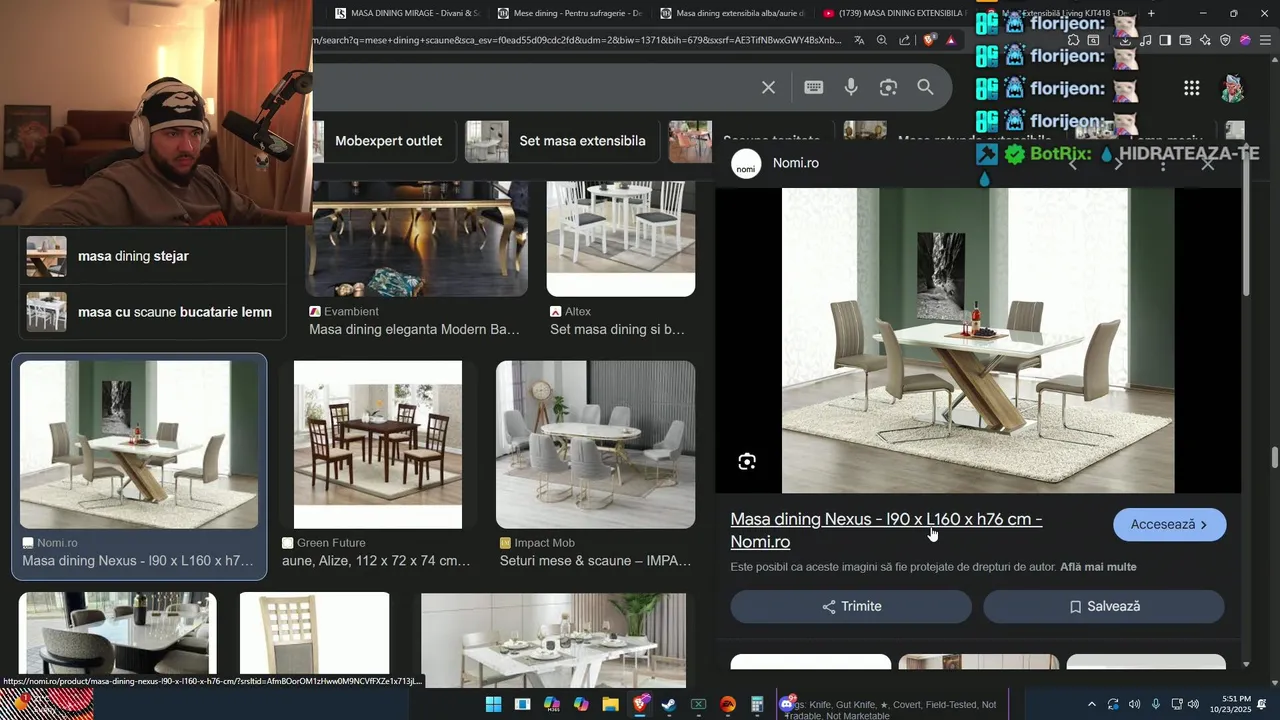Click the Află mai multe link
1280x720 pixels.
point(1098,567)
